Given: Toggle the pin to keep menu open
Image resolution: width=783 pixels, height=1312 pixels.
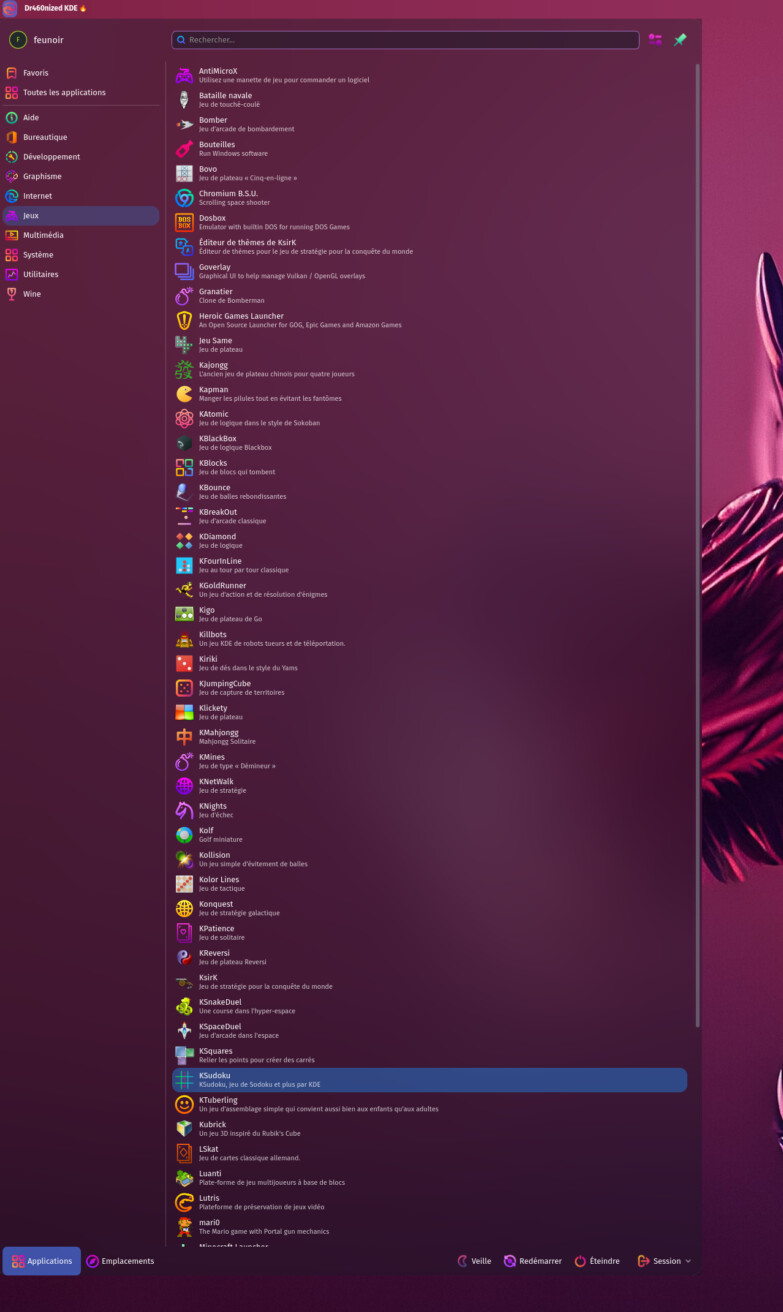Looking at the screenshot, I should [680, 40].
